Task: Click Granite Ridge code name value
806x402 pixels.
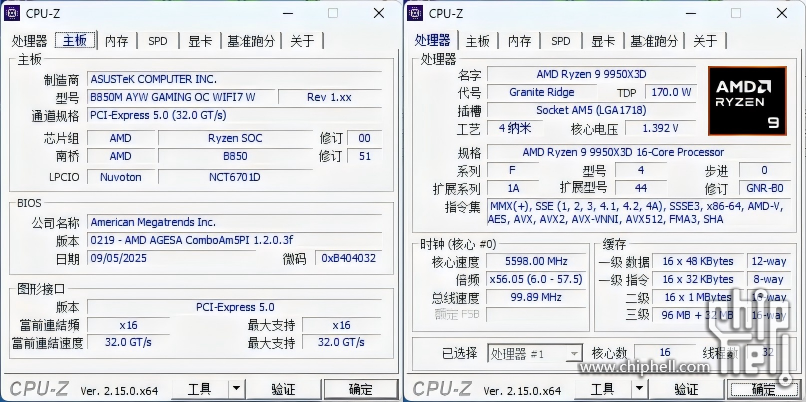Action: coord(542,93)
